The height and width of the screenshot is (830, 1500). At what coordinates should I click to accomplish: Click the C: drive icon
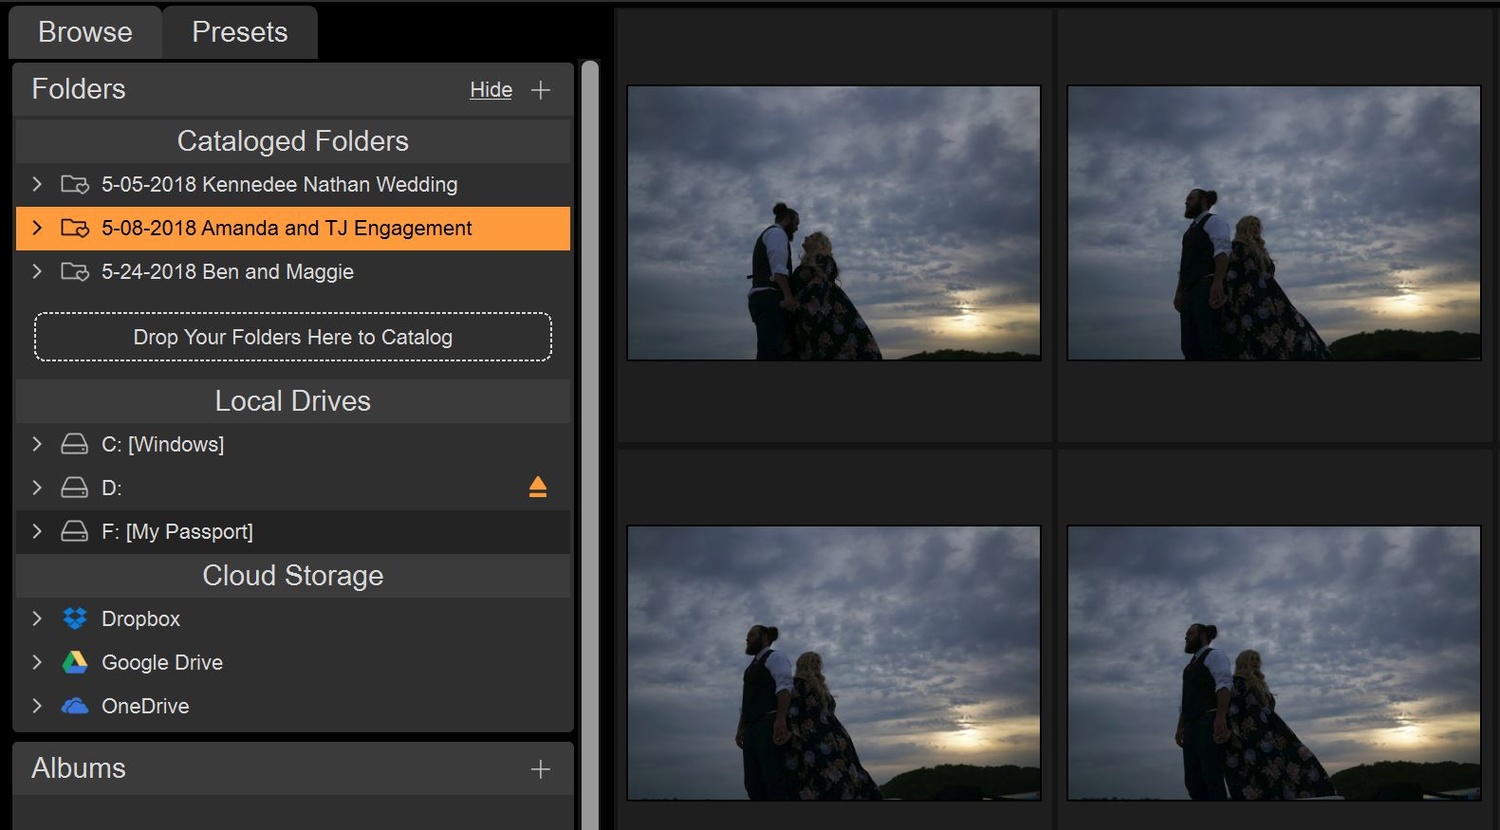point(75,444)
